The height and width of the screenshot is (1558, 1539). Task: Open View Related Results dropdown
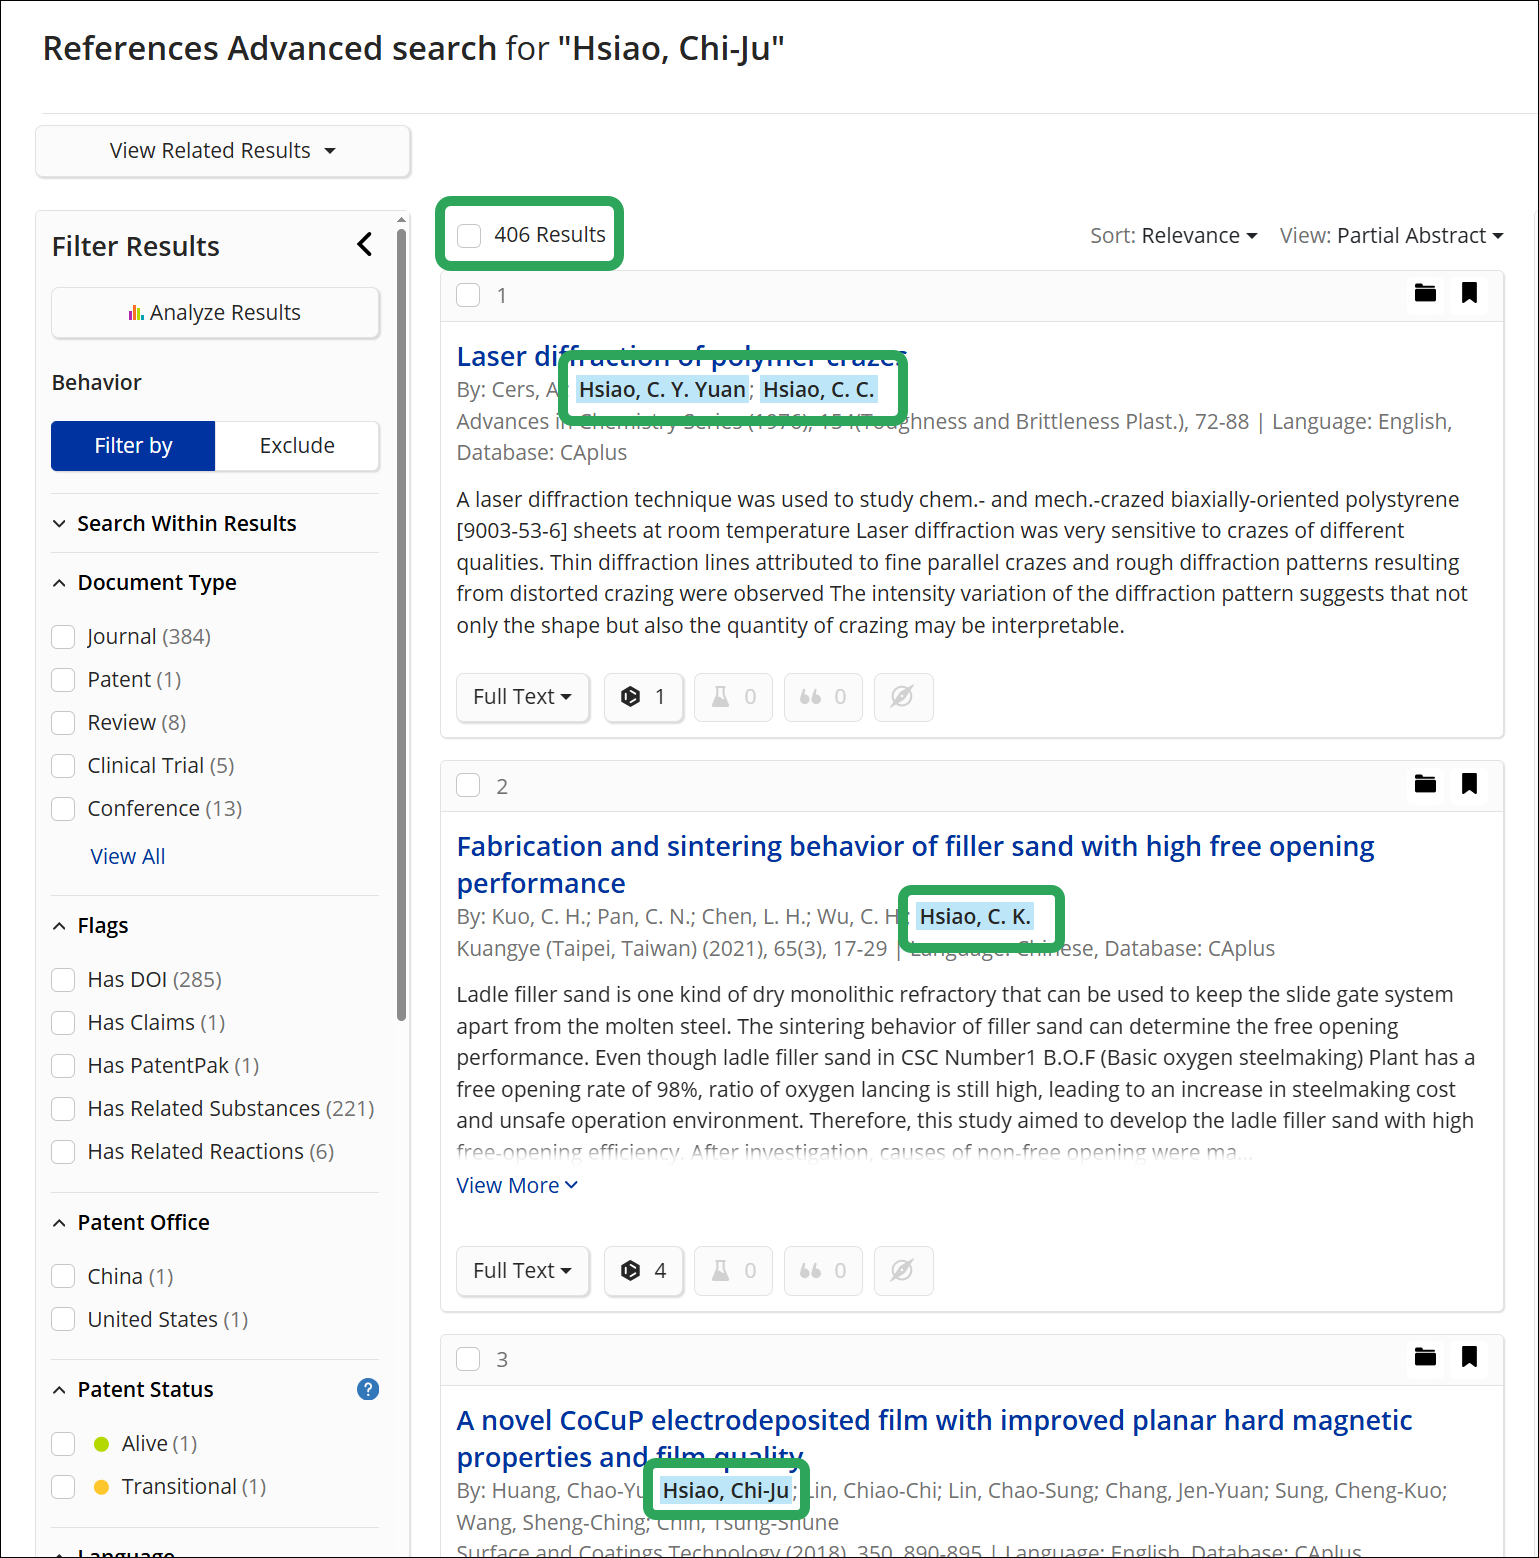click(223, 151)
